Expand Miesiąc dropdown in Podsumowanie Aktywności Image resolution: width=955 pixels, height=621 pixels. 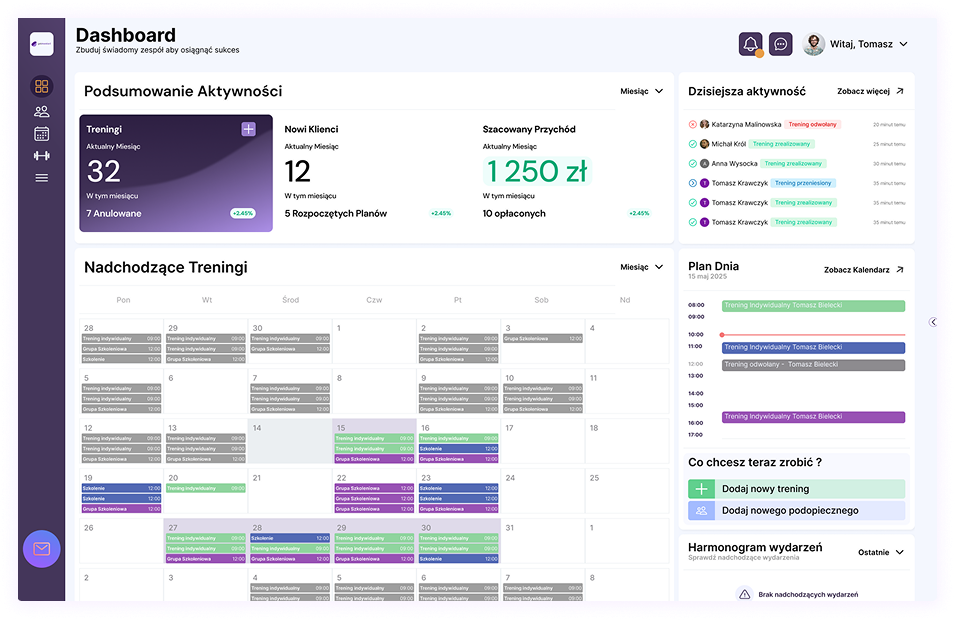point(641,91)
